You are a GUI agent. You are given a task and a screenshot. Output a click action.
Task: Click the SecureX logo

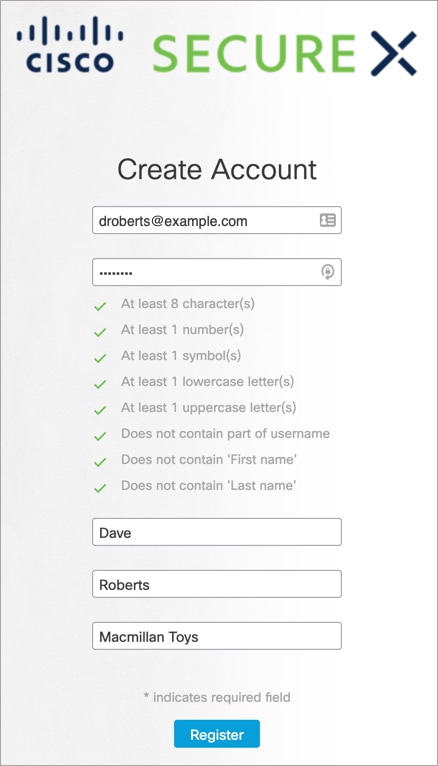(x=285, y=53)
